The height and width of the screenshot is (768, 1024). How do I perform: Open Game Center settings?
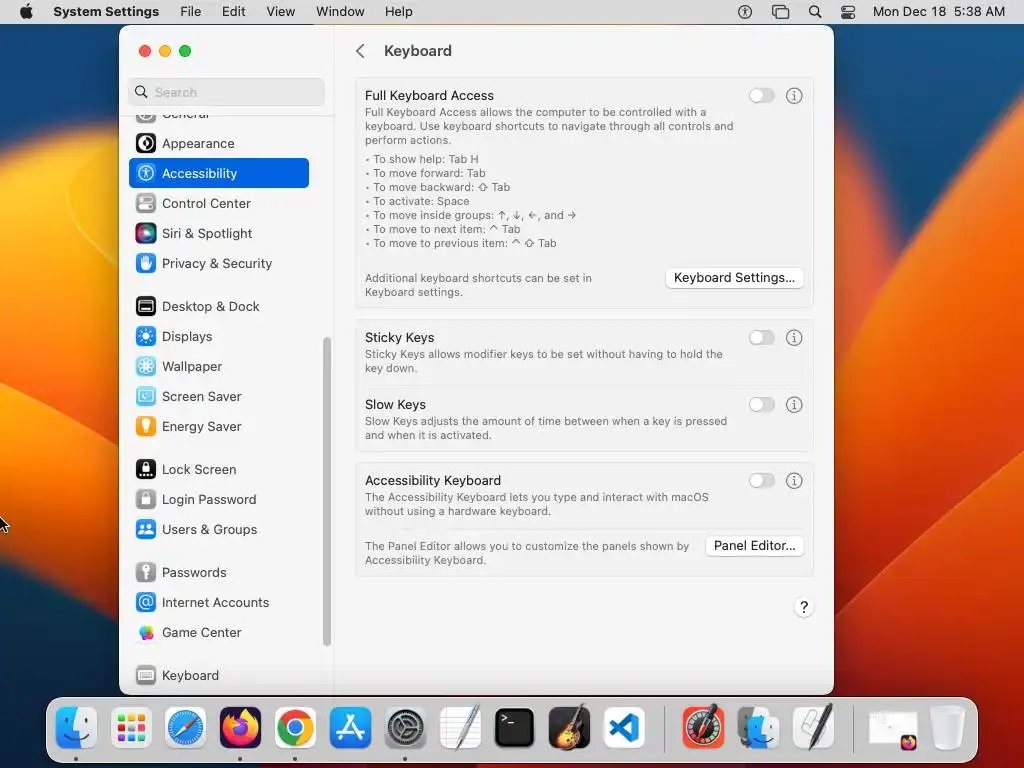click(219, 633)
